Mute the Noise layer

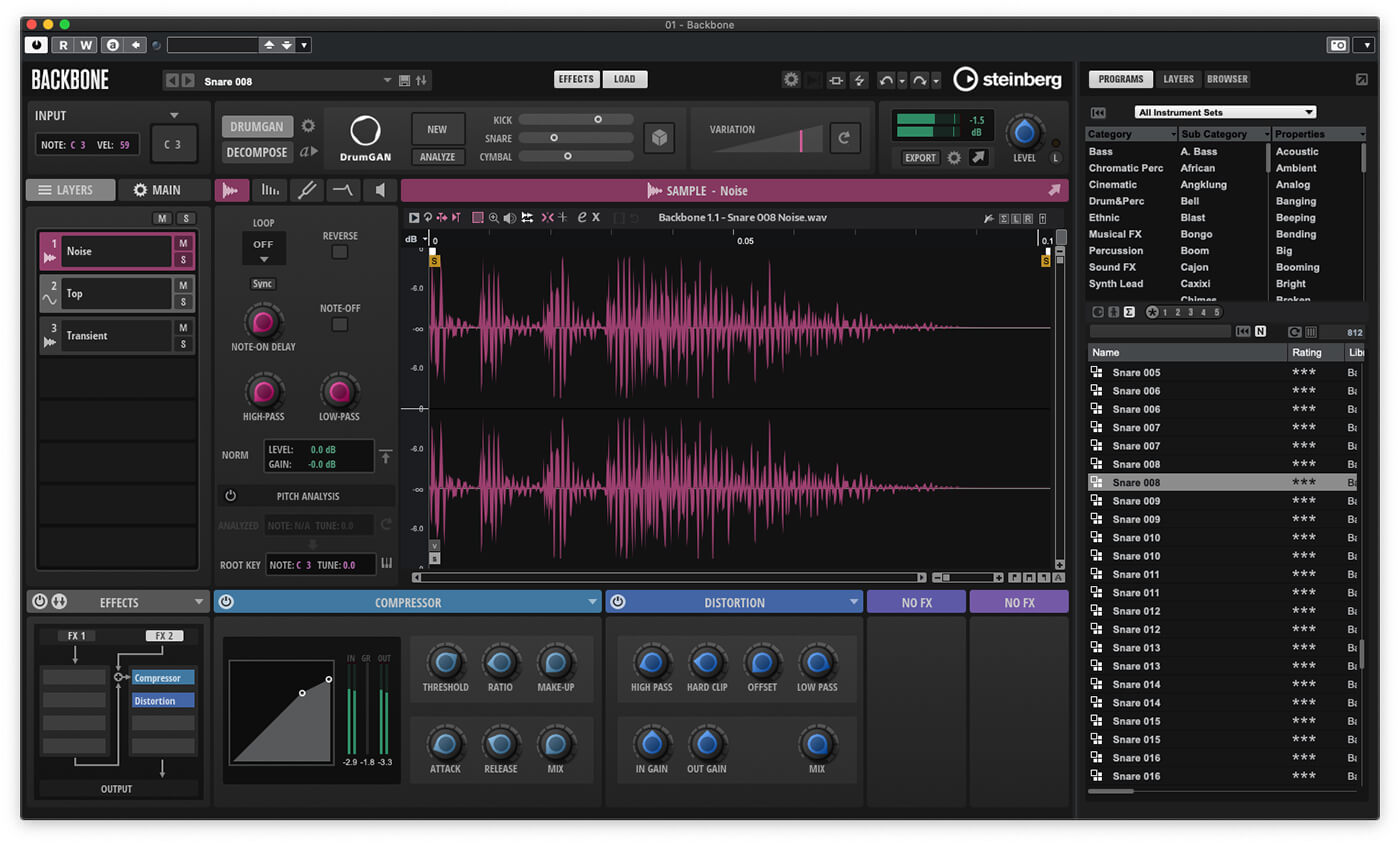point(183,243)
